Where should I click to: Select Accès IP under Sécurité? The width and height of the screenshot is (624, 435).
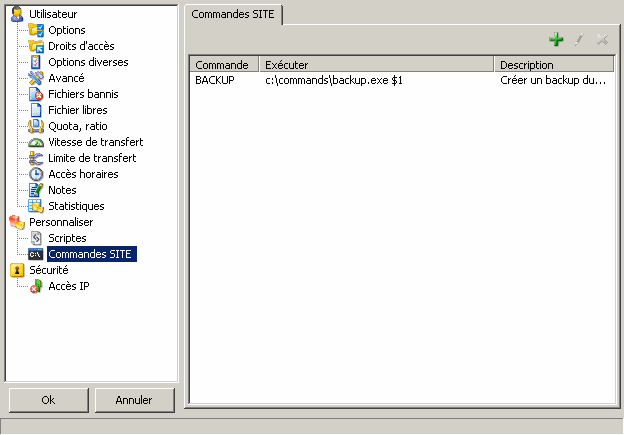click(x=69, y=286)
